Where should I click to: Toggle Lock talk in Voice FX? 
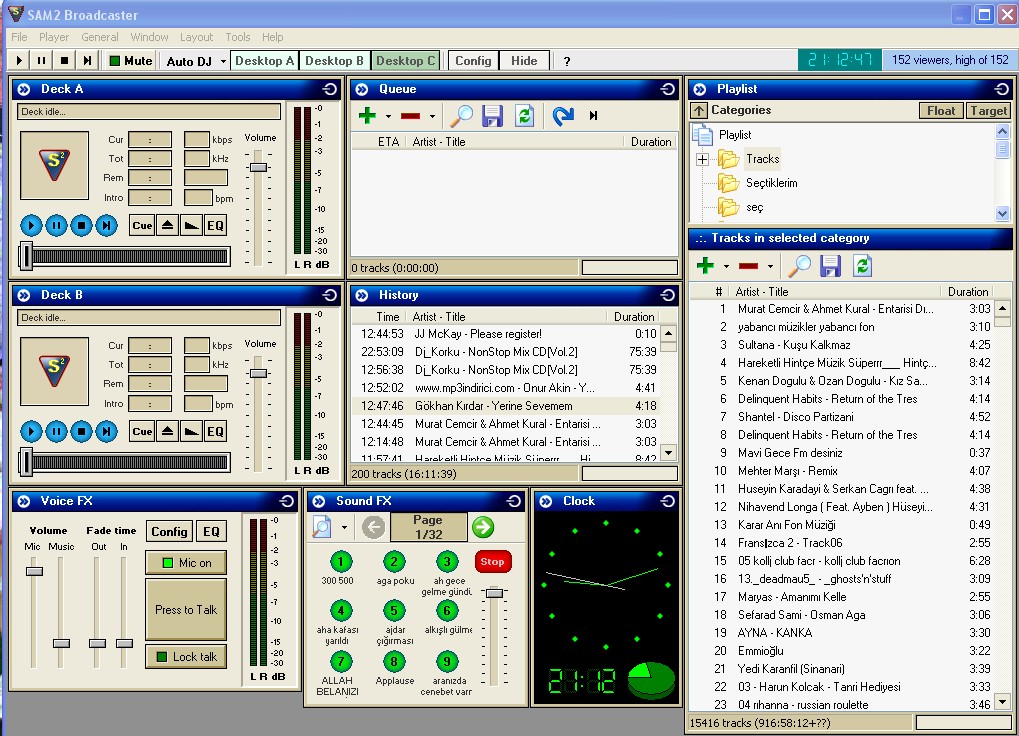tap(186, 657)
